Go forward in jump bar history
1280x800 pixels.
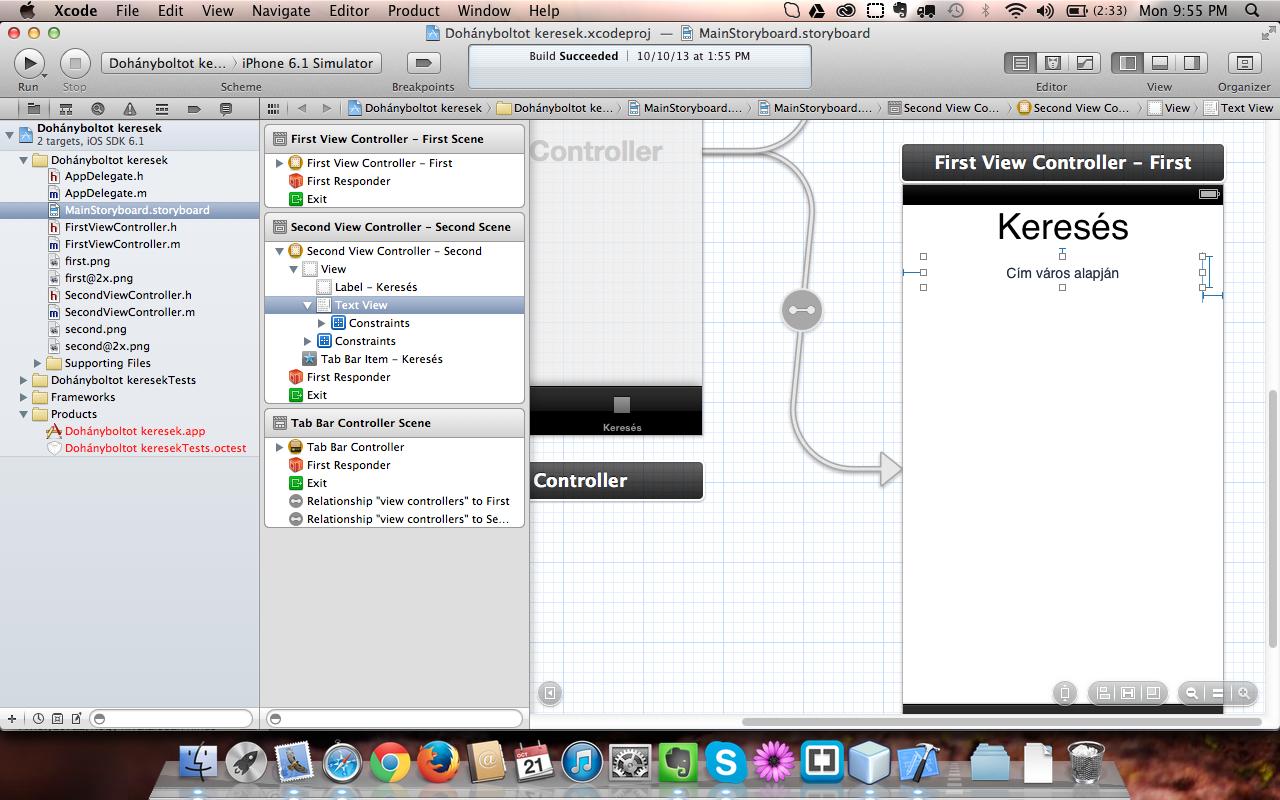pos(327,108)
